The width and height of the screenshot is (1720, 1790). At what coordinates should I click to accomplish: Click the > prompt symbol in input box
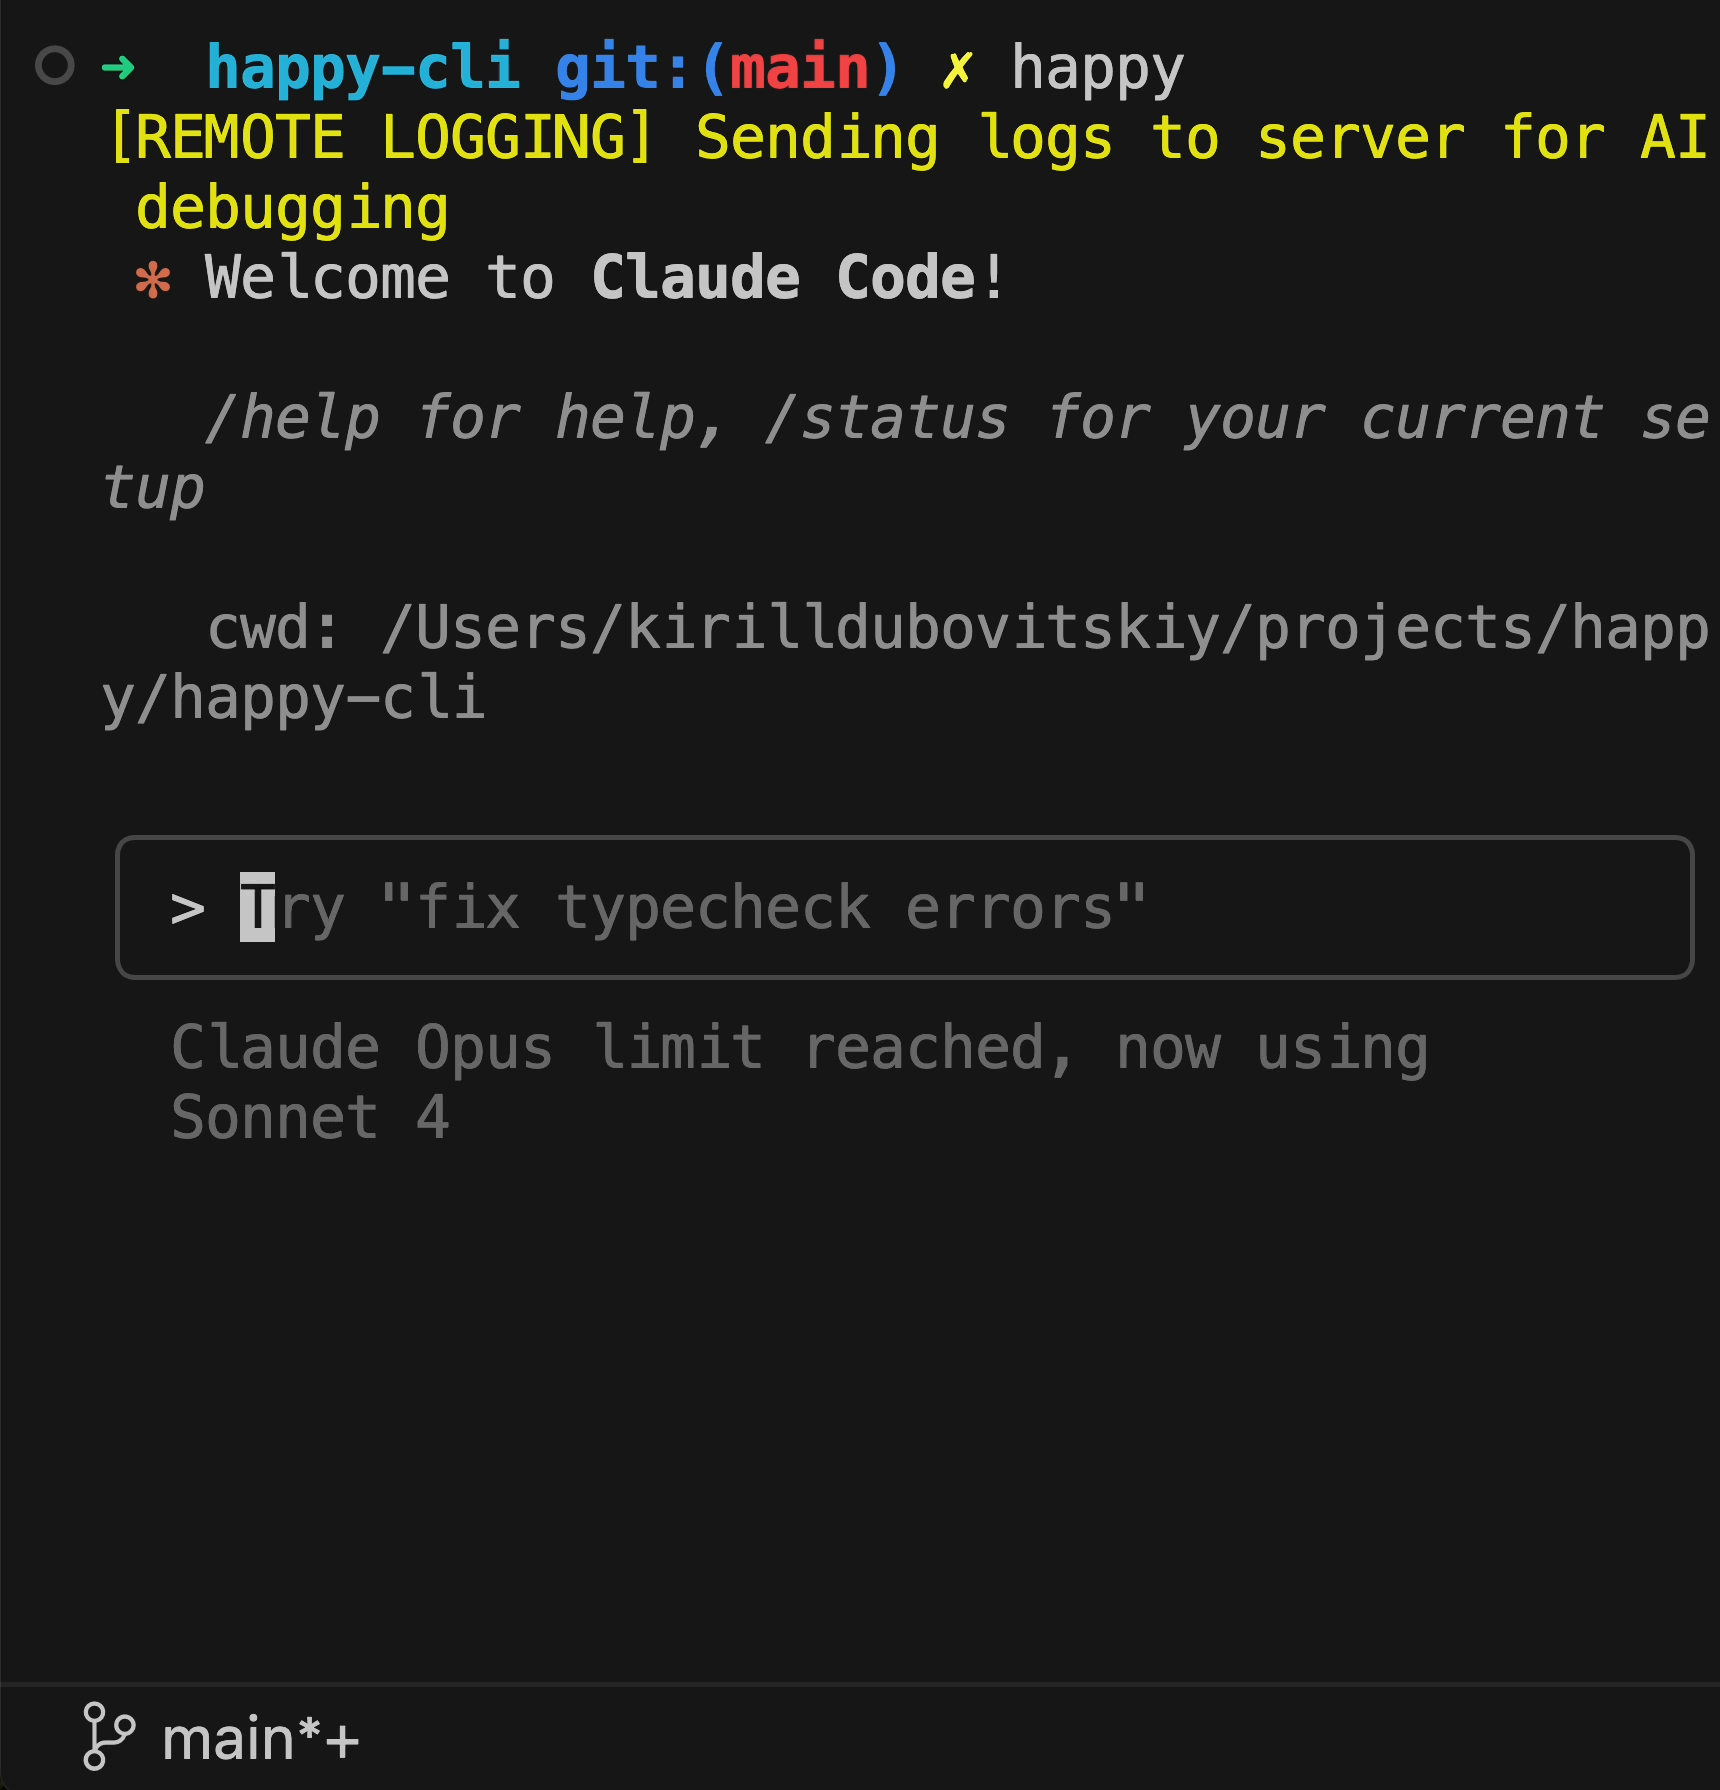pyautogui.click(x=188, y=909)
